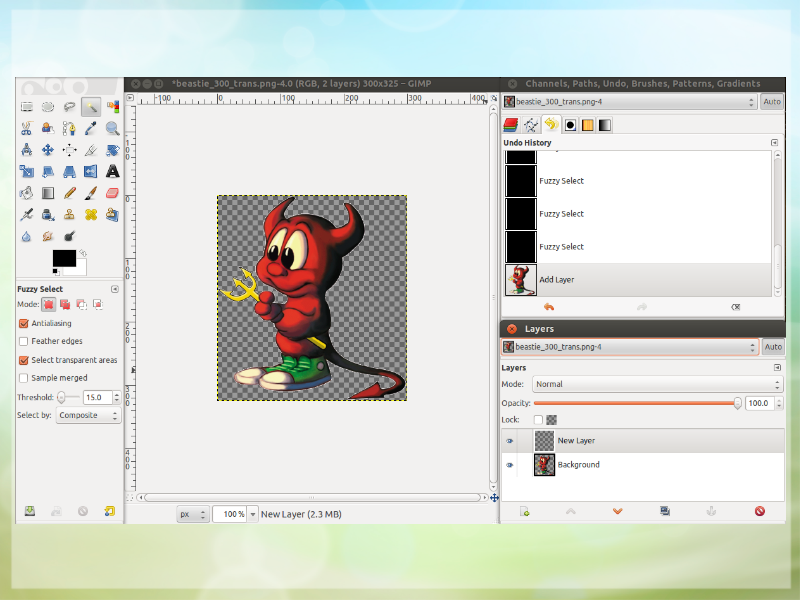
Task: Select the Eraser tool
Action: (112, 193)
